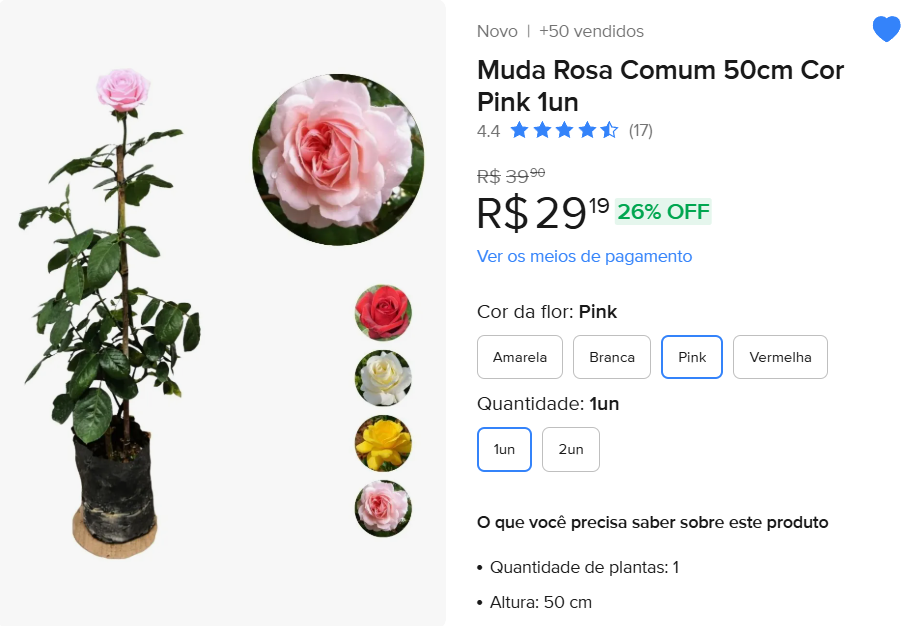921x626 pixels.
Task: Open Ver os meios de pagamento link
Action: [x=584, y=256]
